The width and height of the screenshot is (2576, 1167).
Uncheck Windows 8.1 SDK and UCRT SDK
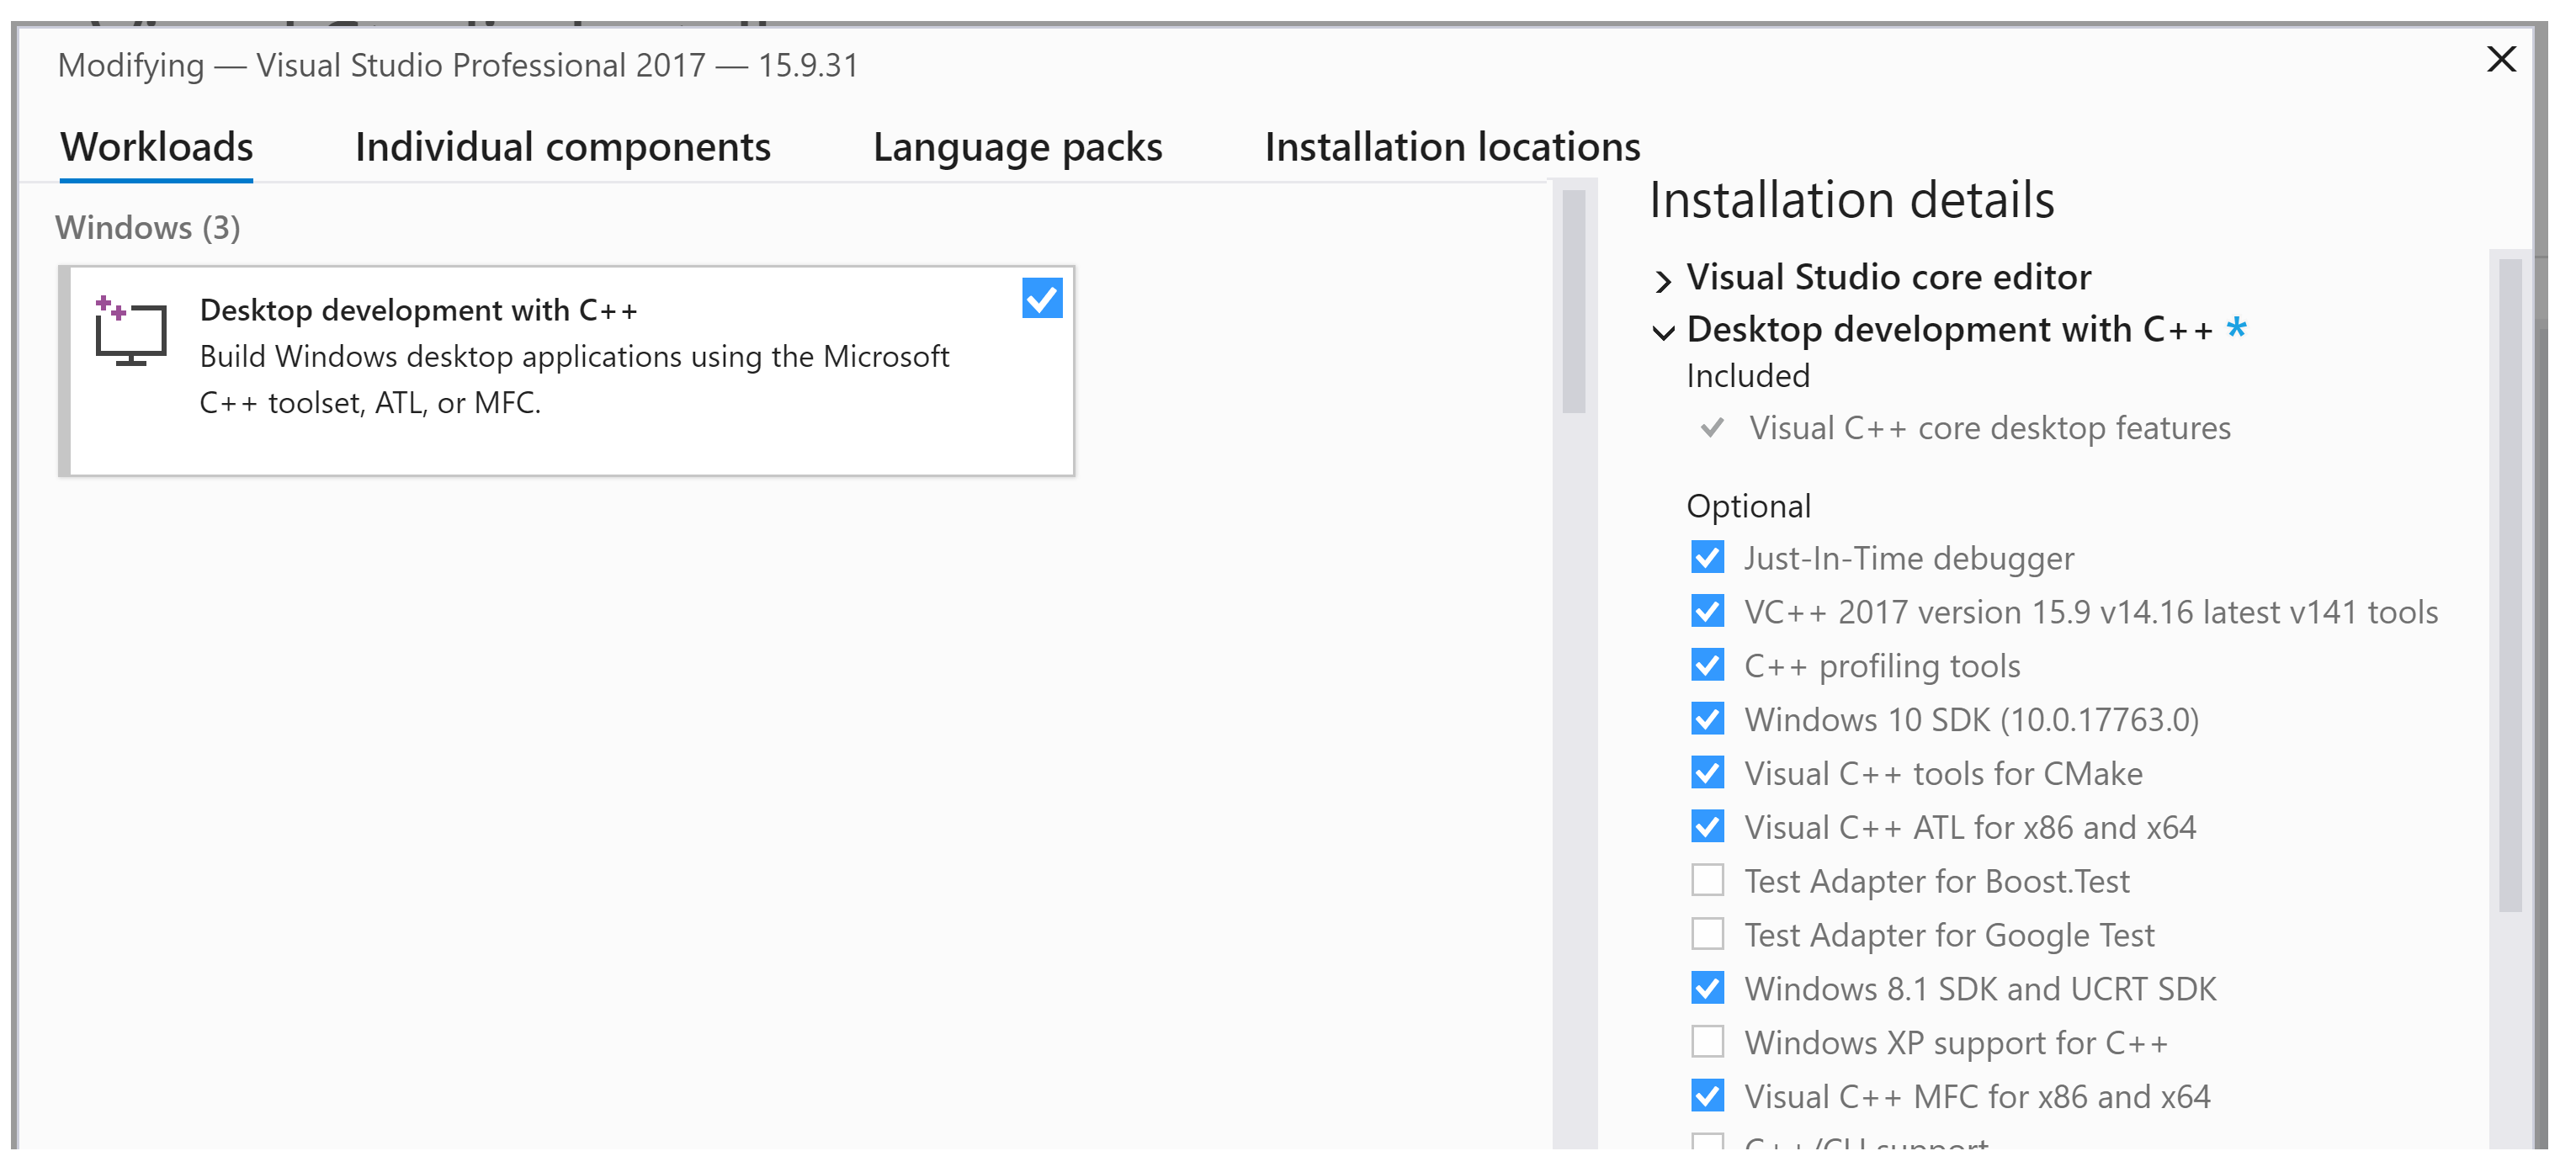click(1707, 989)
